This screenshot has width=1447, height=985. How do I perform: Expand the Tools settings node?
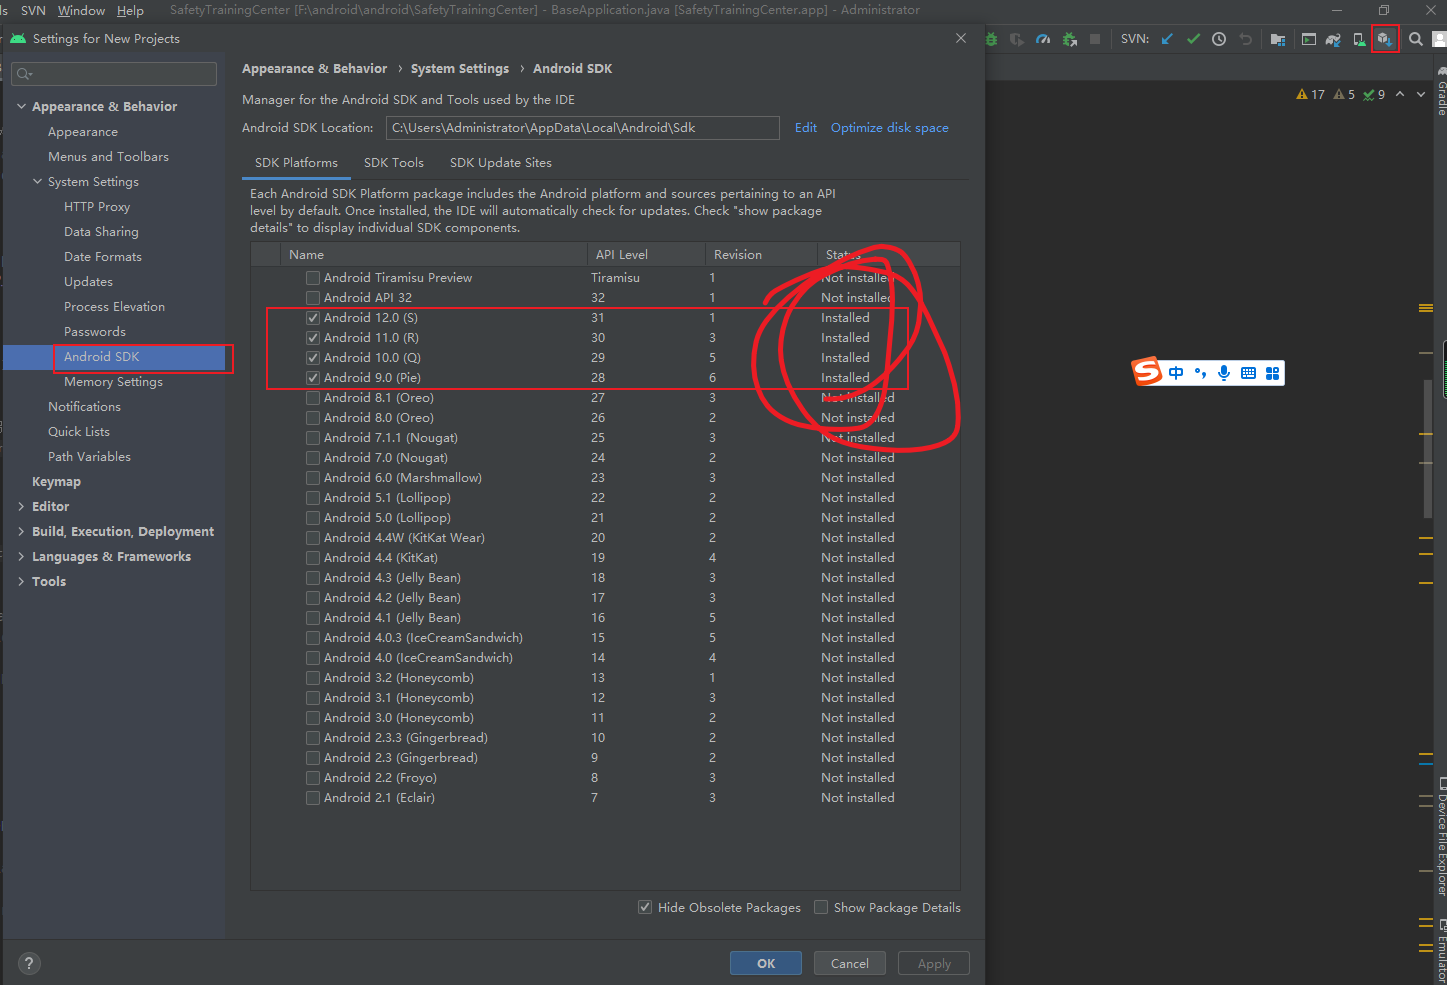pyautogui.click(x=21, y=581)
